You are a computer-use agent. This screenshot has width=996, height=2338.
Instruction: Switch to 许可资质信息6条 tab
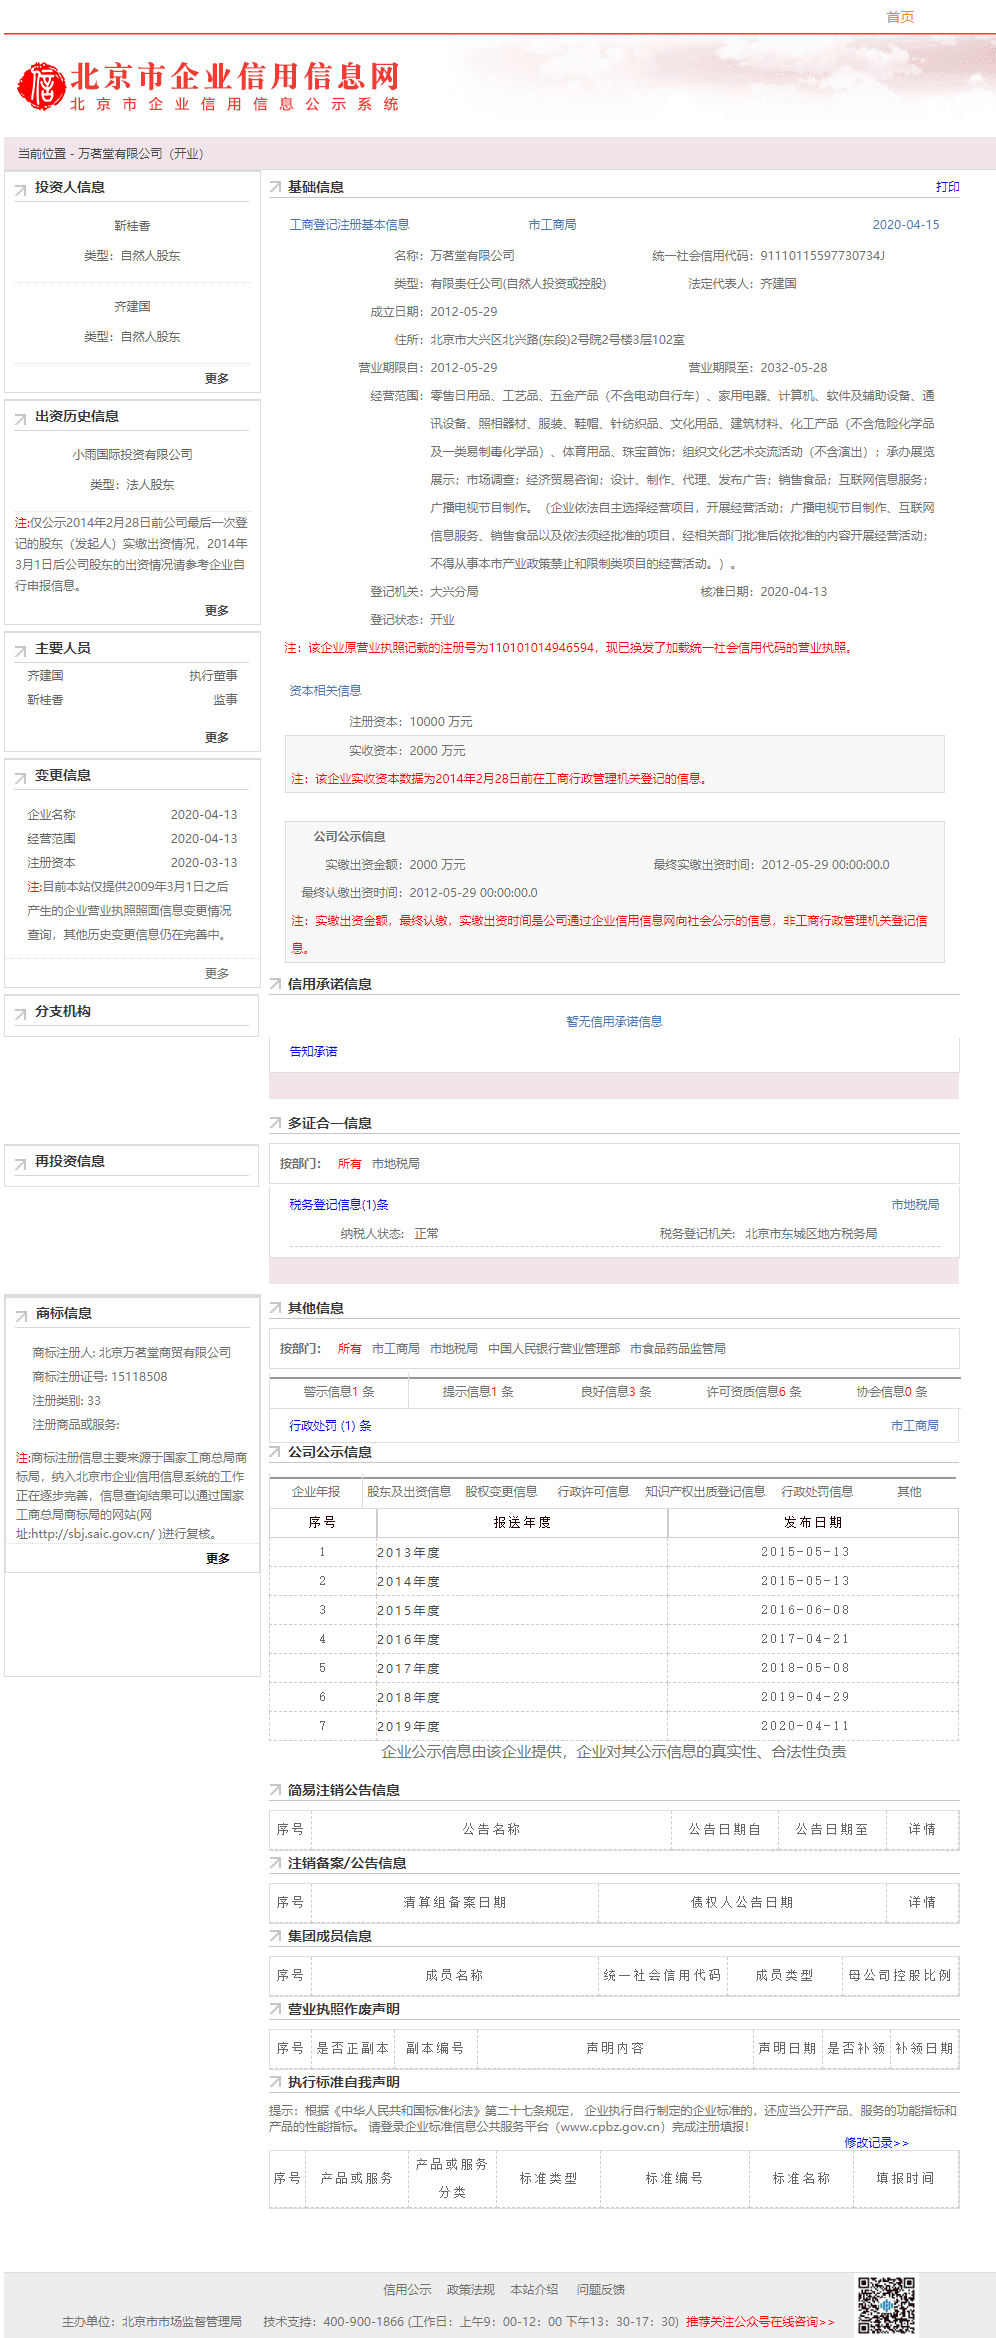click(754, 1392)
